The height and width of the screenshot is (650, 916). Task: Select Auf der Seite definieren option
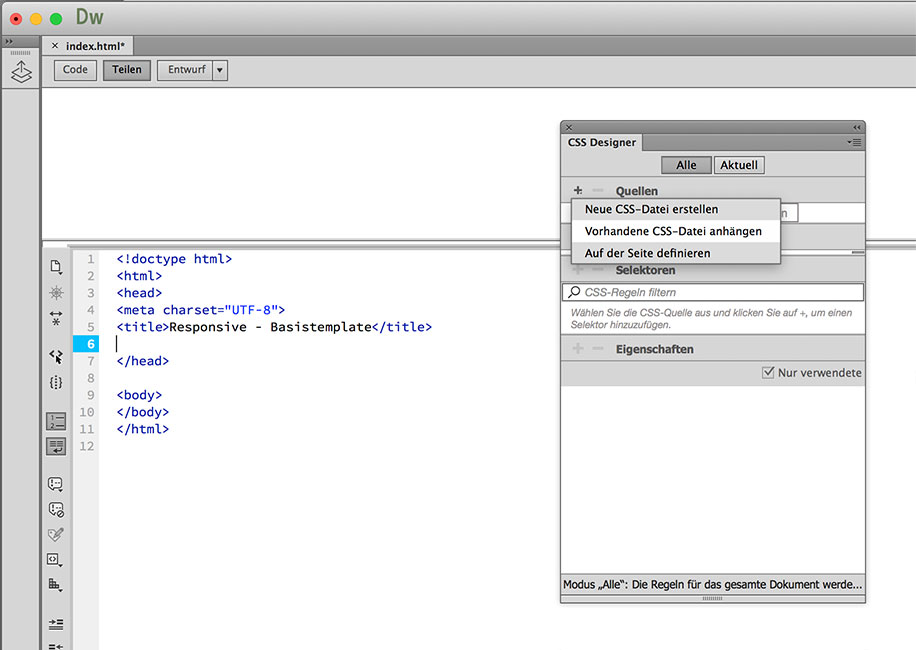(647, 253)
